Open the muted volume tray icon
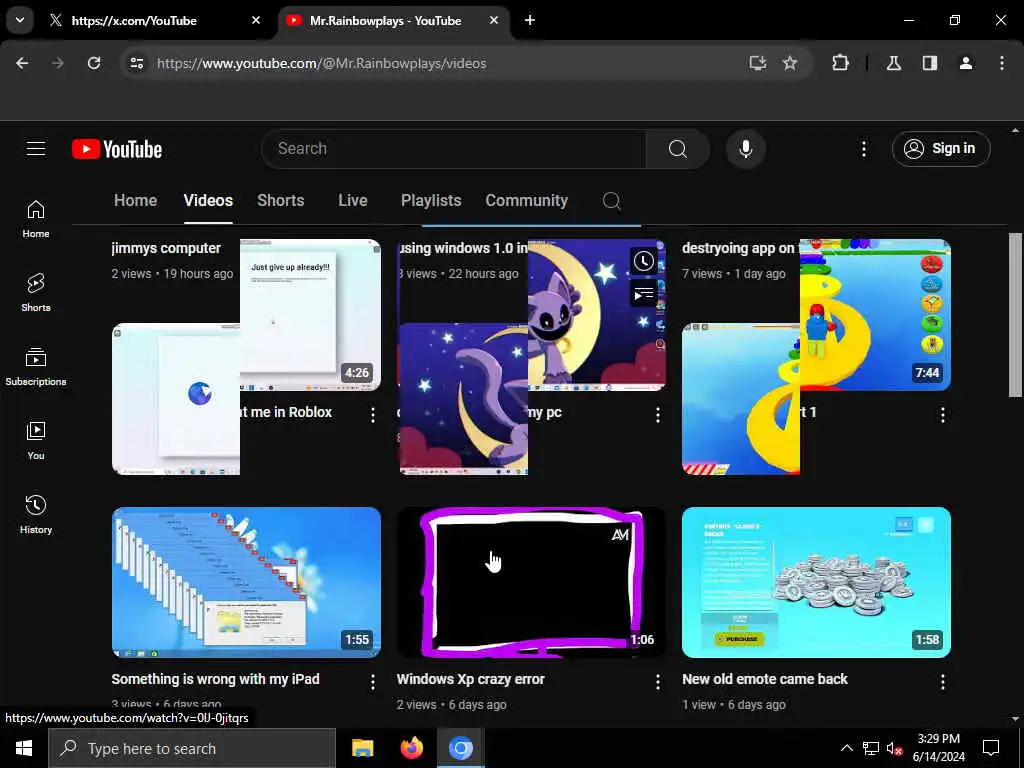The height and width of the screenshot is (768, 1024). tap(894, 748)
